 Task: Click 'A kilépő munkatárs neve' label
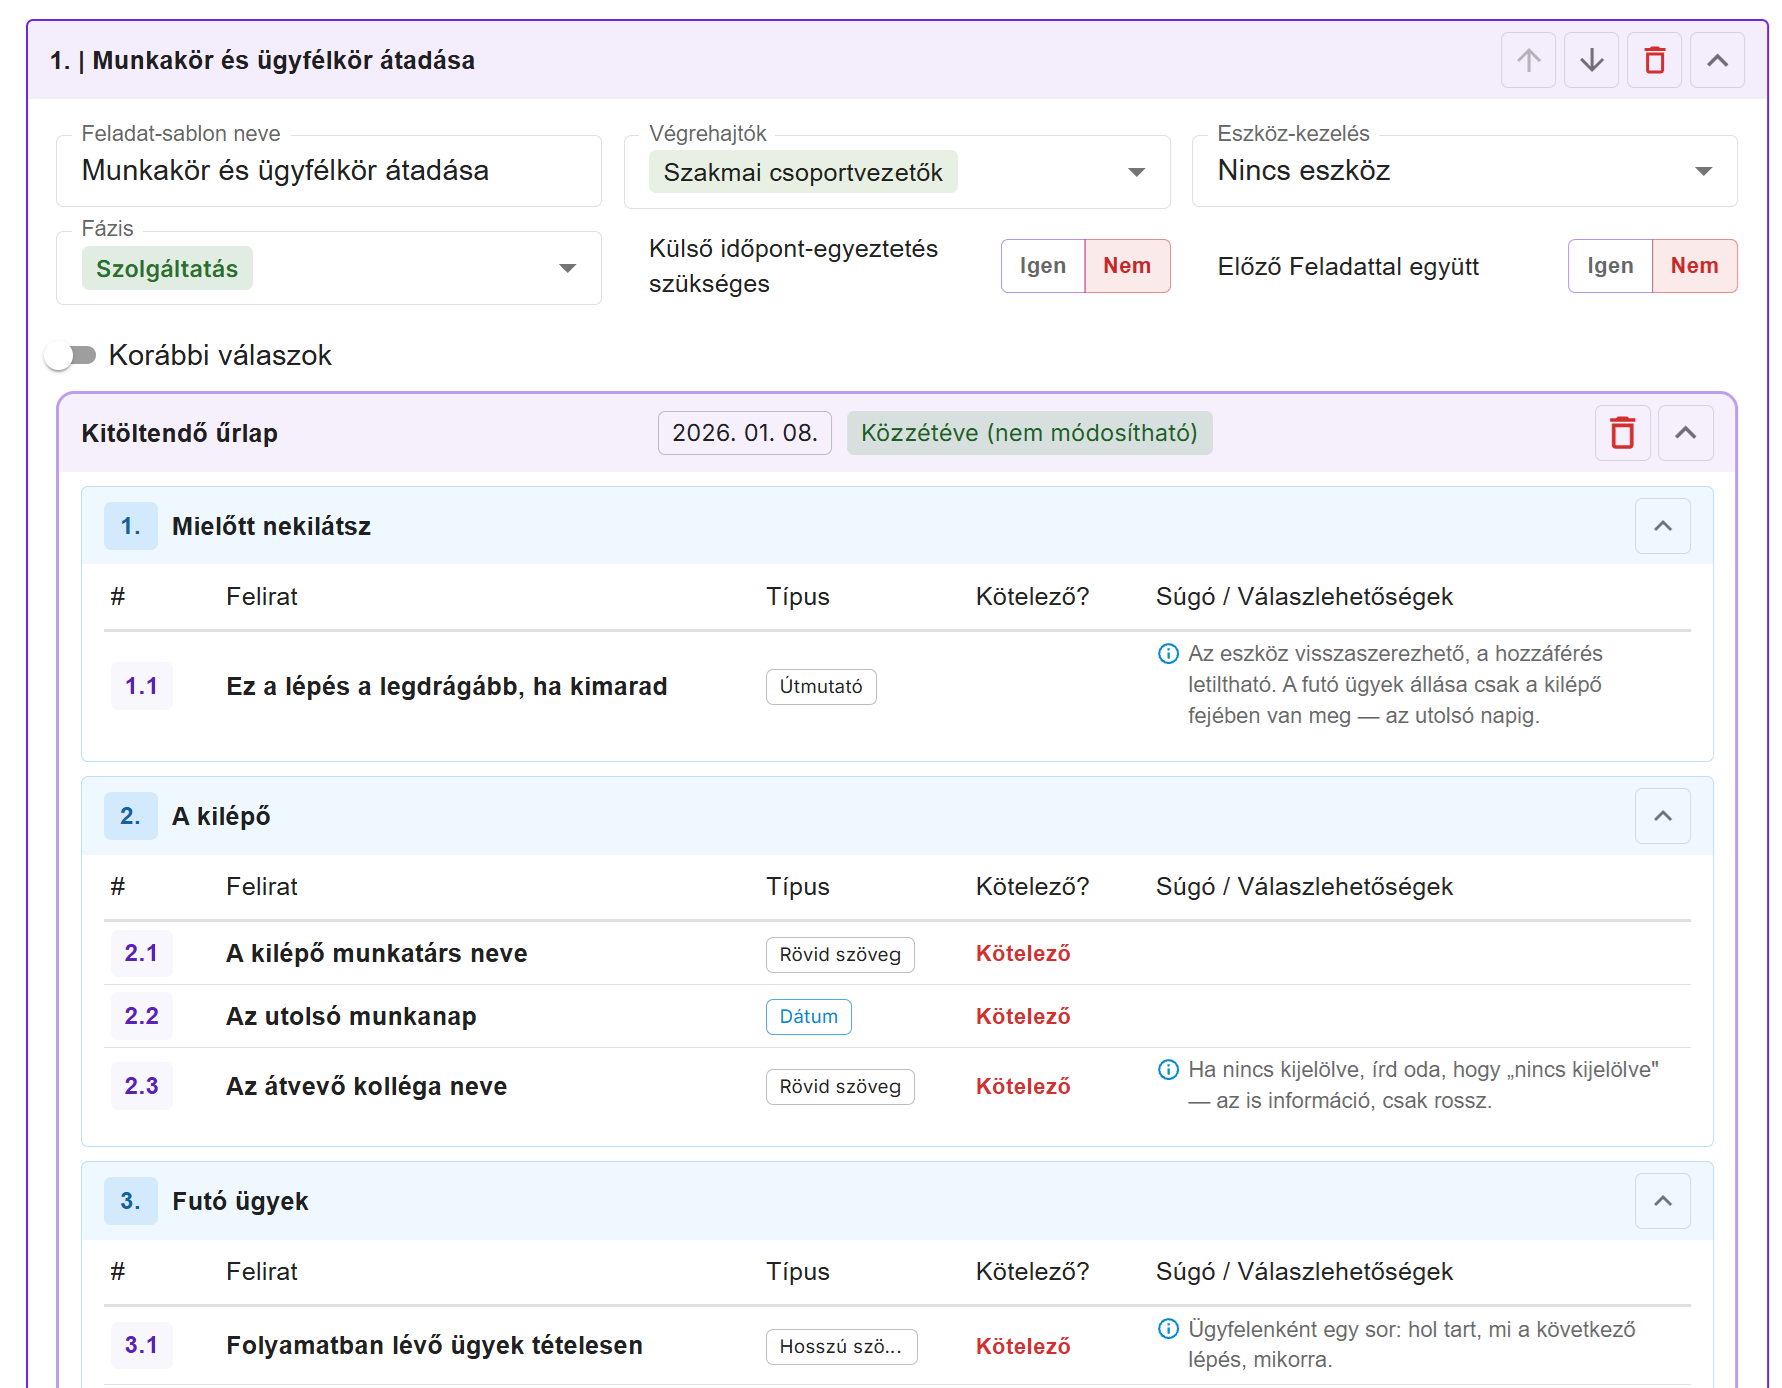[x=376, y=953]
